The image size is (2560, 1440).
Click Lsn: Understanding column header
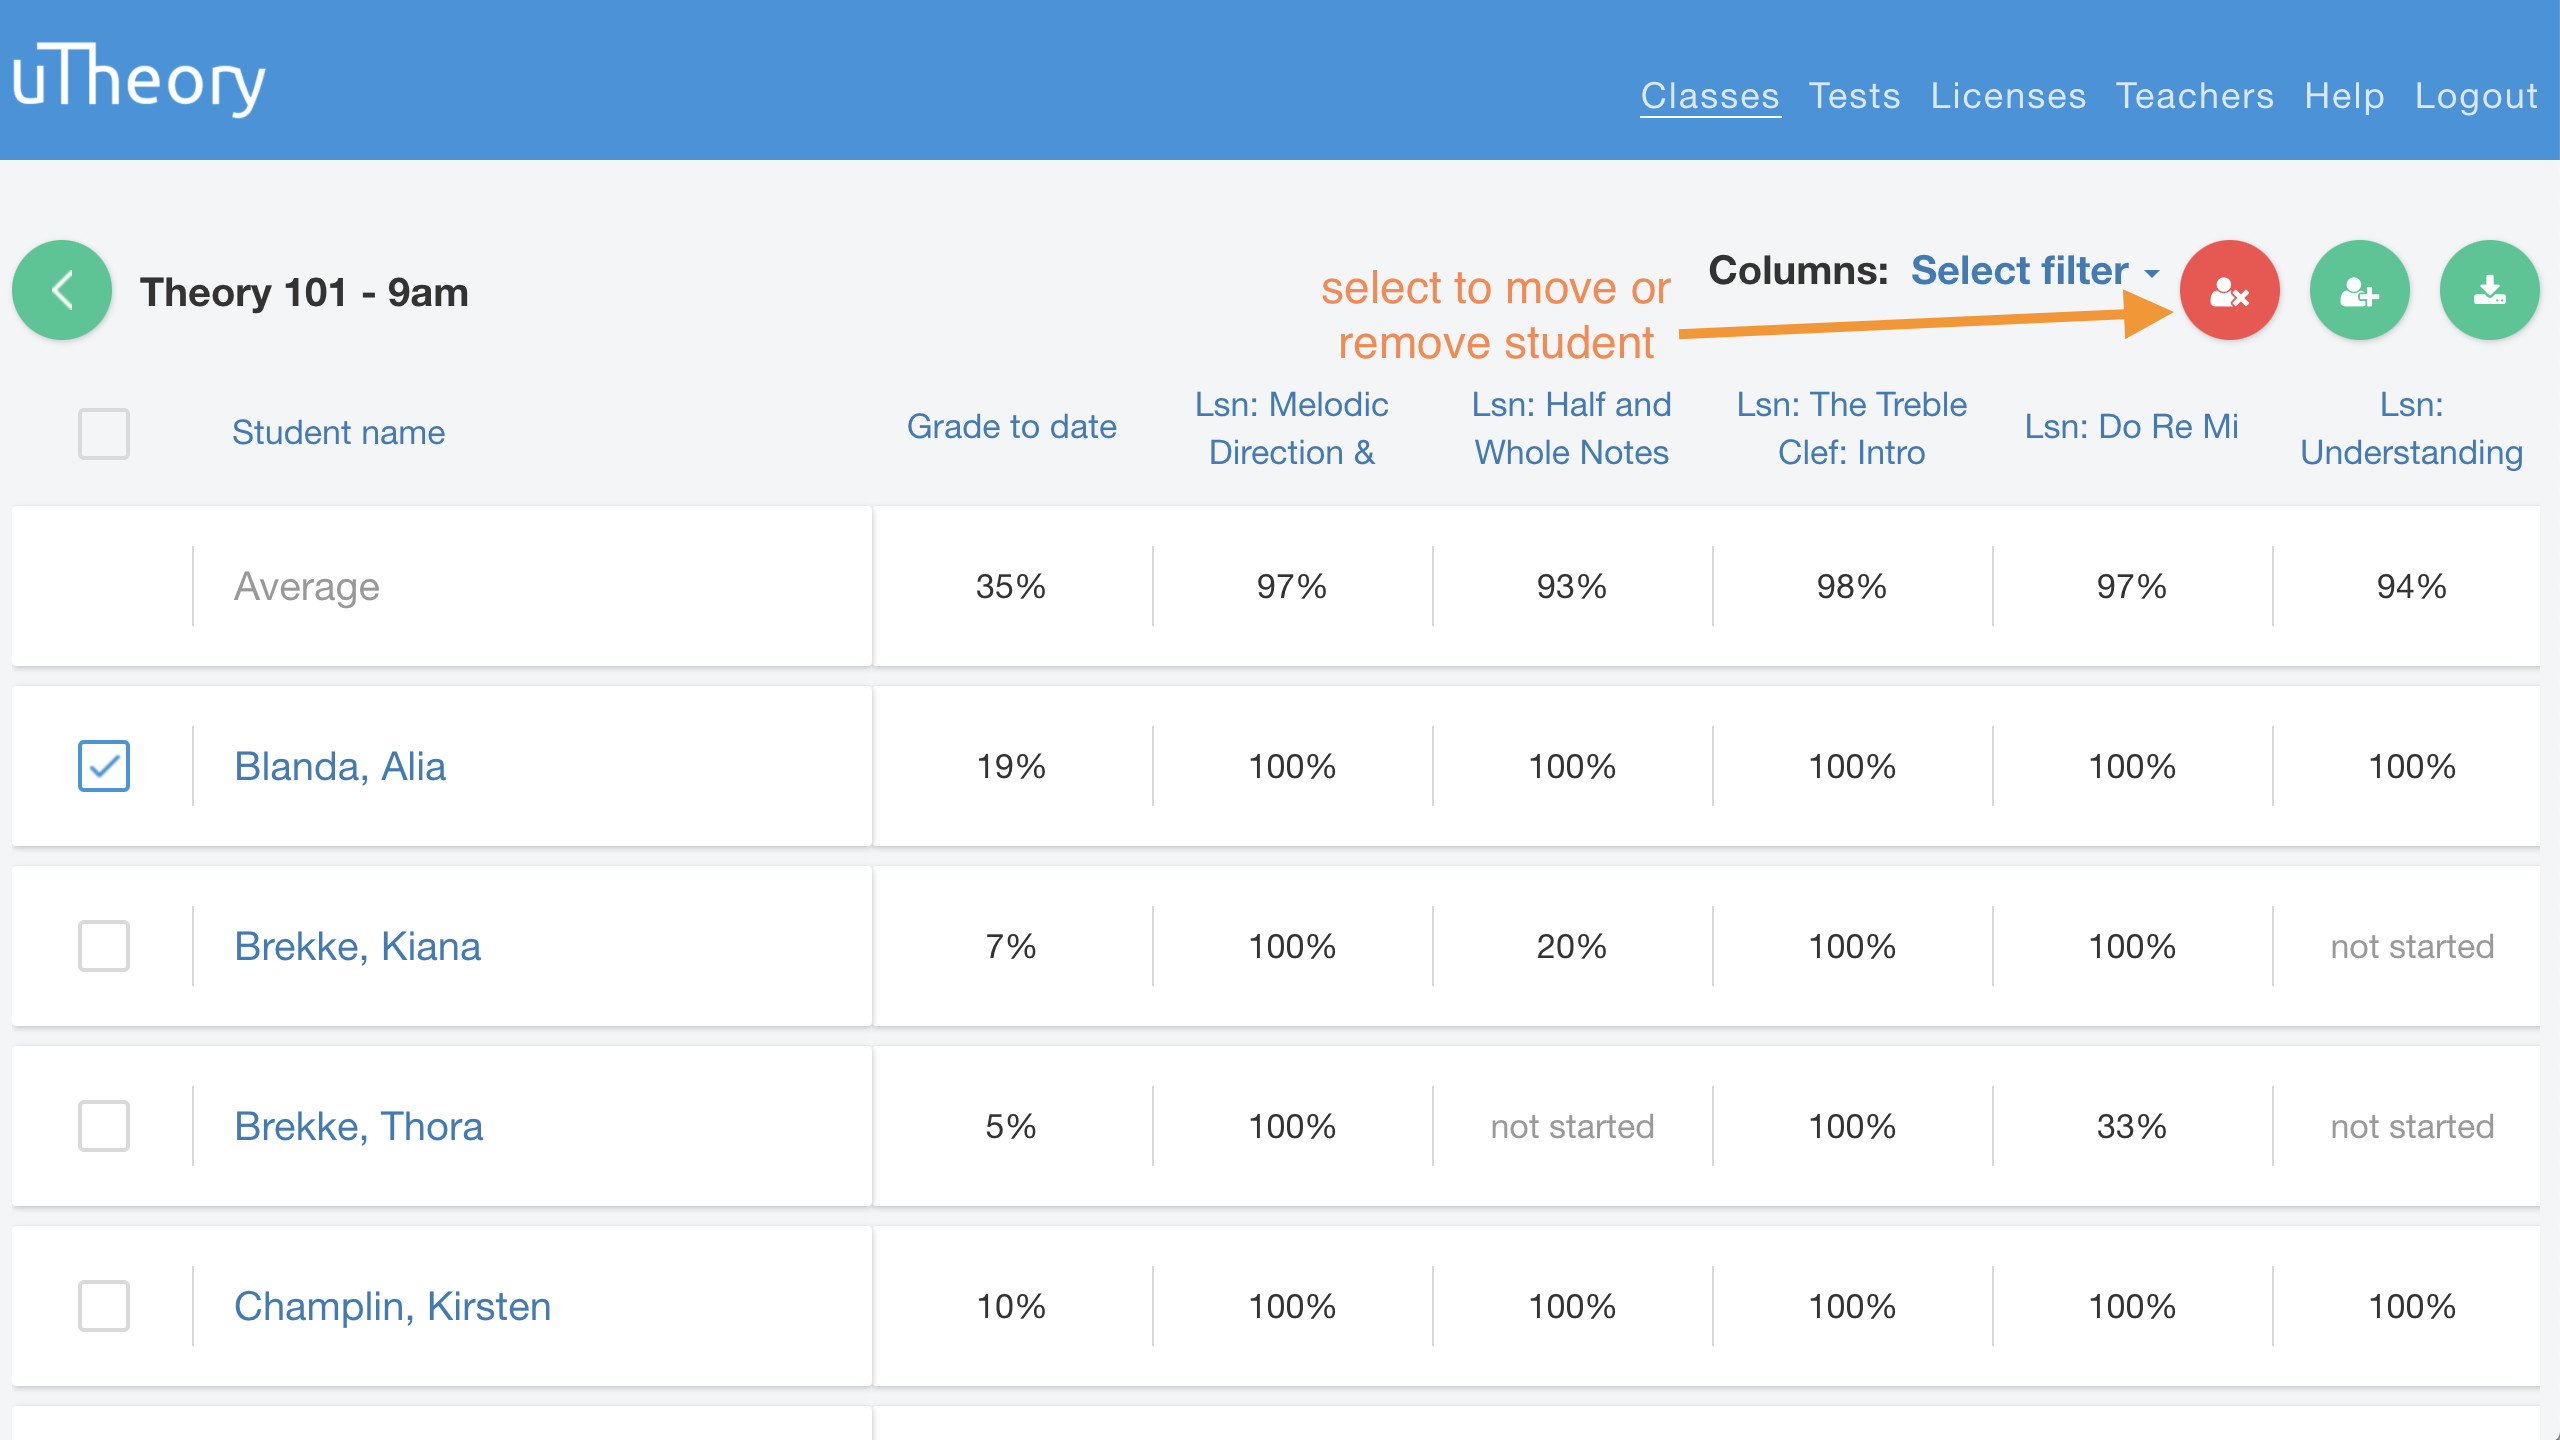coord(2411,428)
